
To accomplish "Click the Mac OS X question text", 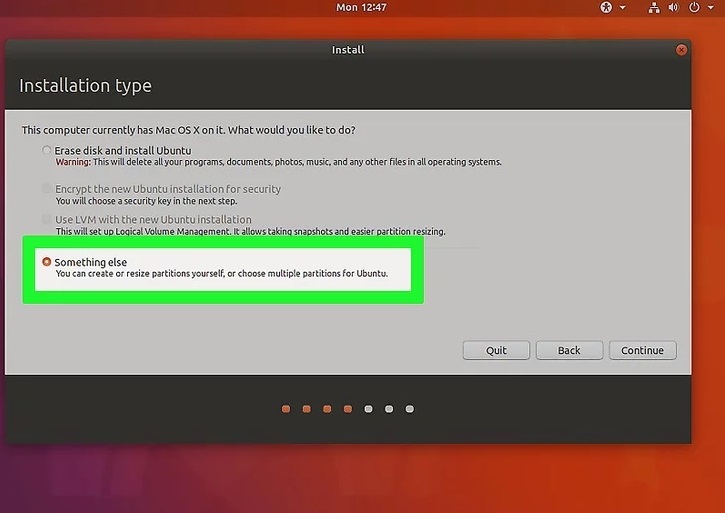I will [x=189, y=130].
